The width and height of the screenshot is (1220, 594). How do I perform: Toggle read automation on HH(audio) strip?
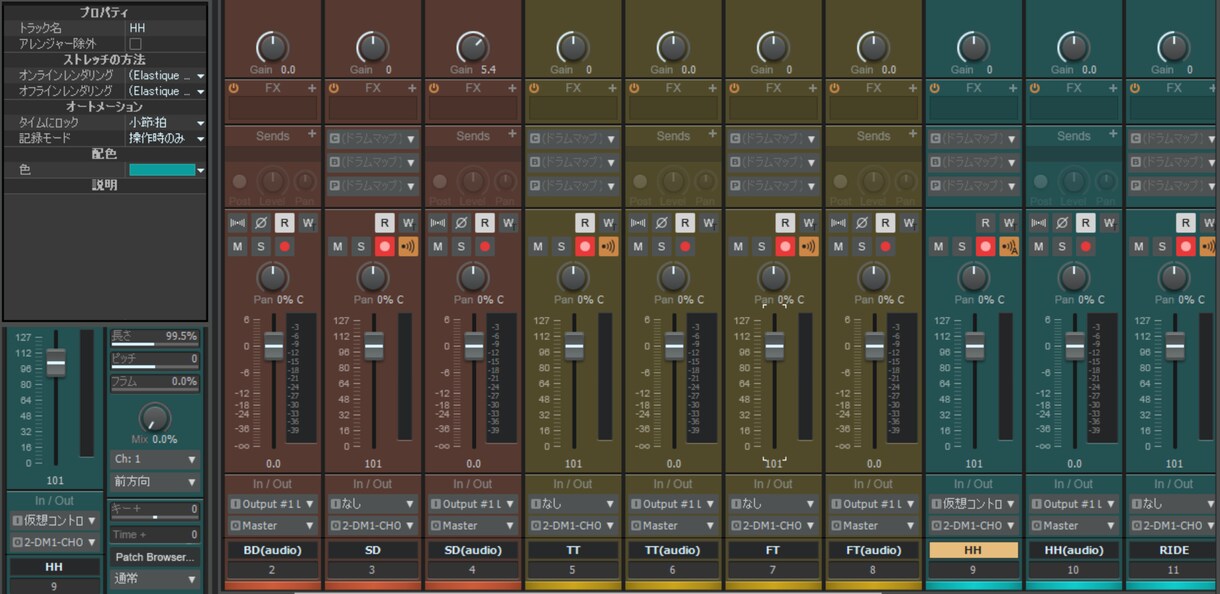click(1085, 223)
